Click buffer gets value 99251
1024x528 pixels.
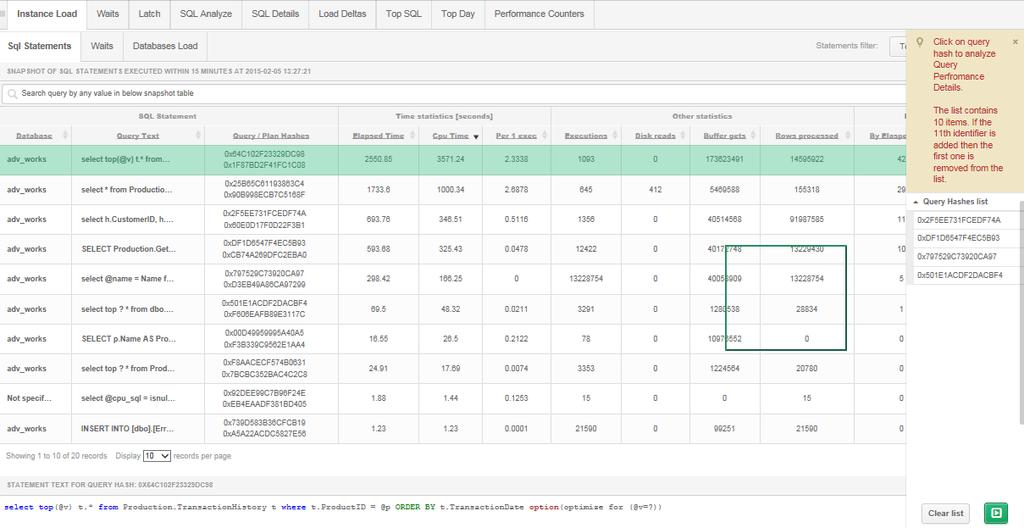724,429
